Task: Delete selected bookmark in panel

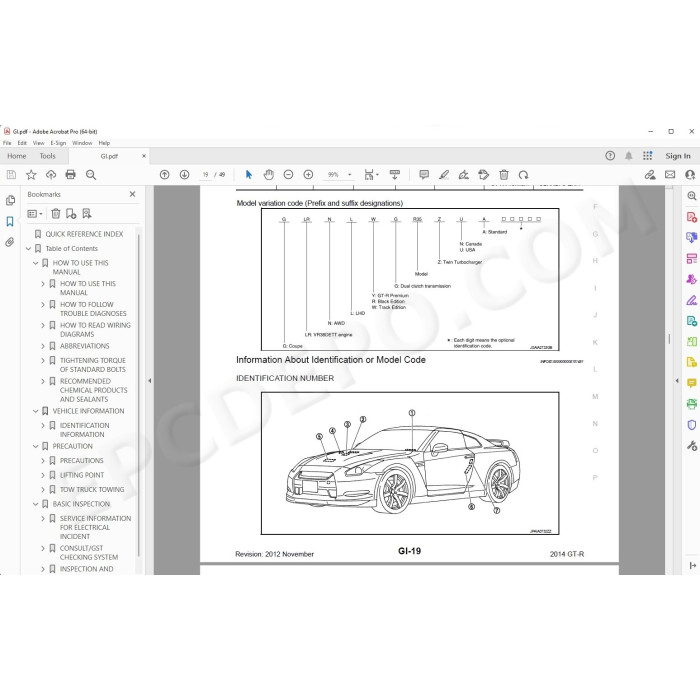Action: [x=56, y=214]
